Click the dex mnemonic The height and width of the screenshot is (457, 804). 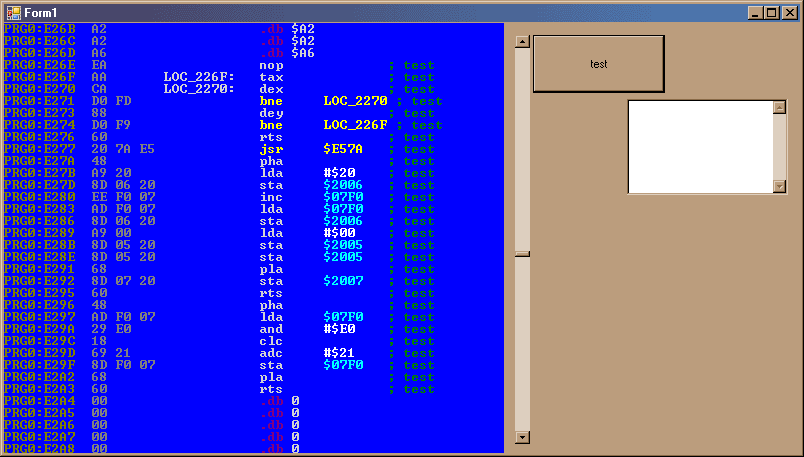271,89
